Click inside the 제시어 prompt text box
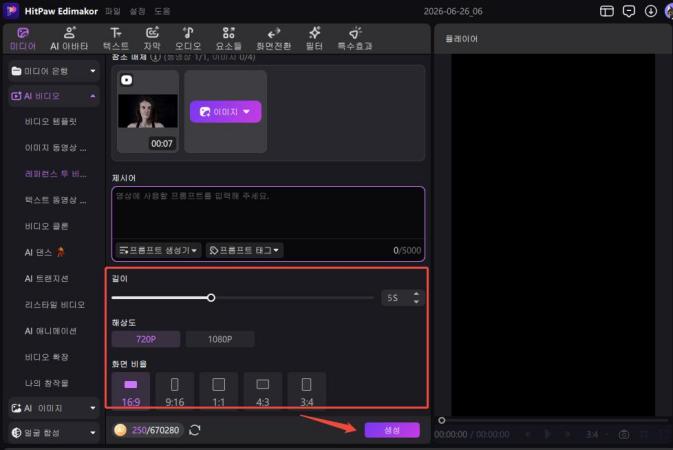Image resolution: width=673 pixels, height=450 pixels. point(268,213)
